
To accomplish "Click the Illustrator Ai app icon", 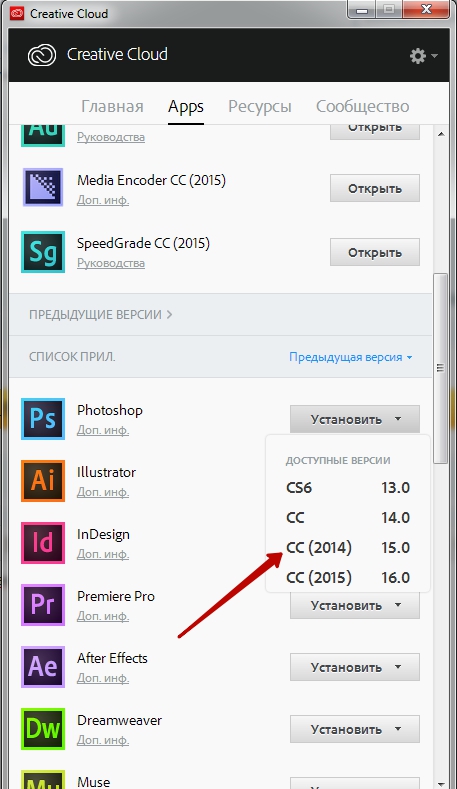I will tap(43, 481).
